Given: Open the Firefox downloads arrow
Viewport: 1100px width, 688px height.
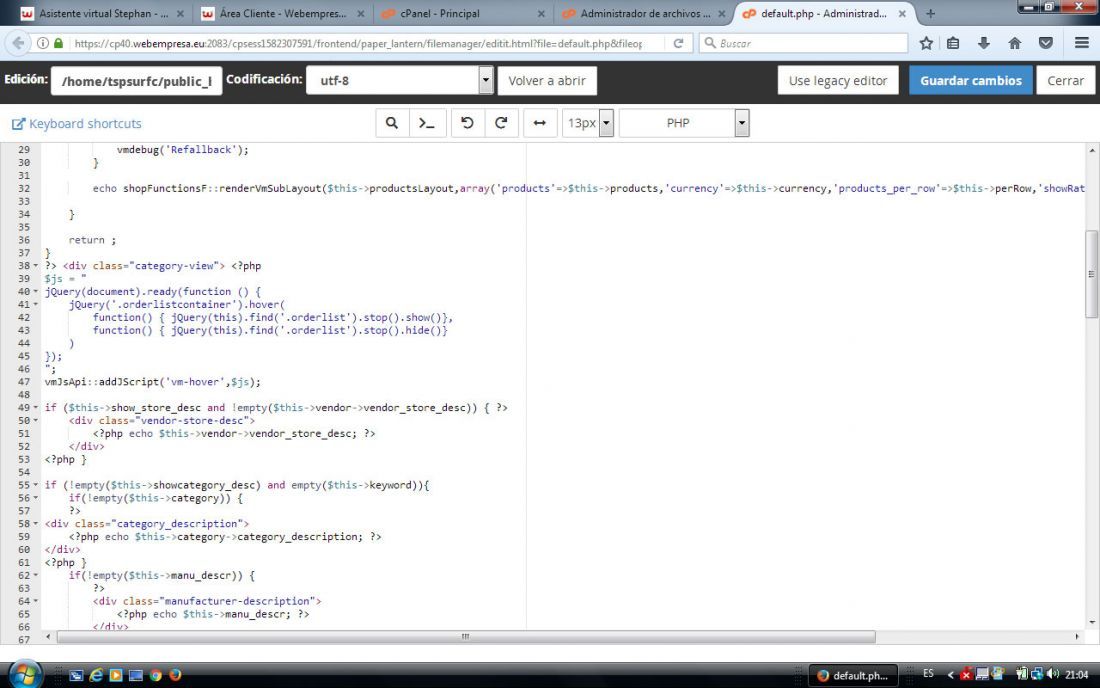Looking at the screenshot, I should pos(984,43).
